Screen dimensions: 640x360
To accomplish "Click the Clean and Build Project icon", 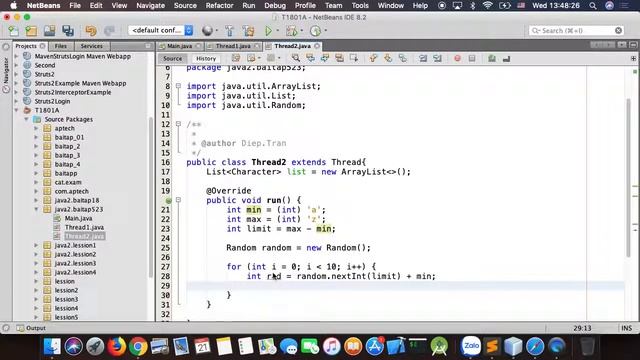I will coord(248,31).
